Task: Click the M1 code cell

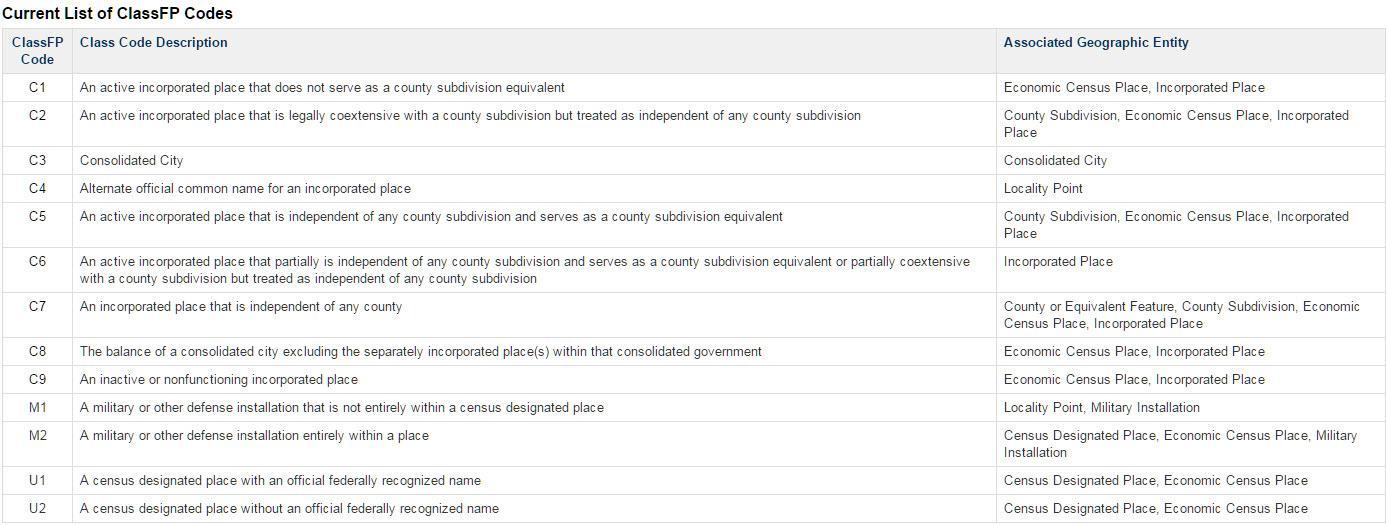Action: [x=37, y=408]
